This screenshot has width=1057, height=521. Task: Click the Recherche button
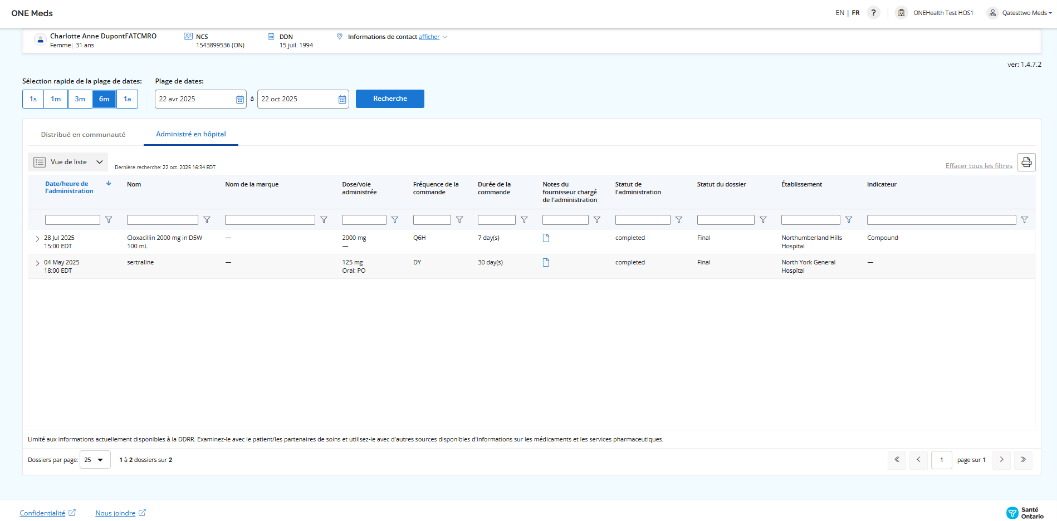389,99
